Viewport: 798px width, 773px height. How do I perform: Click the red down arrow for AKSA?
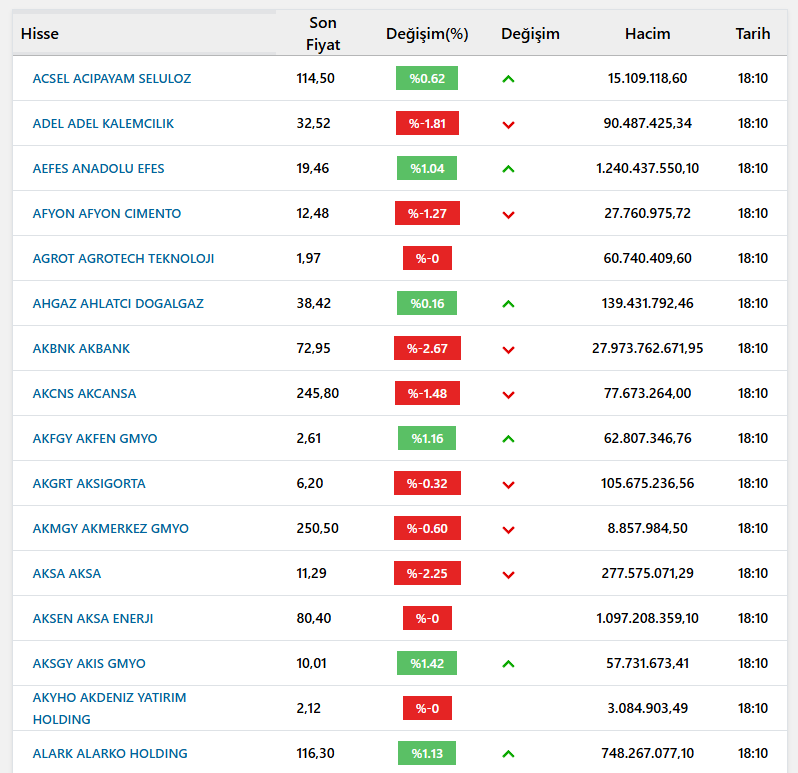pyautogui.click(x=508, y=575)
